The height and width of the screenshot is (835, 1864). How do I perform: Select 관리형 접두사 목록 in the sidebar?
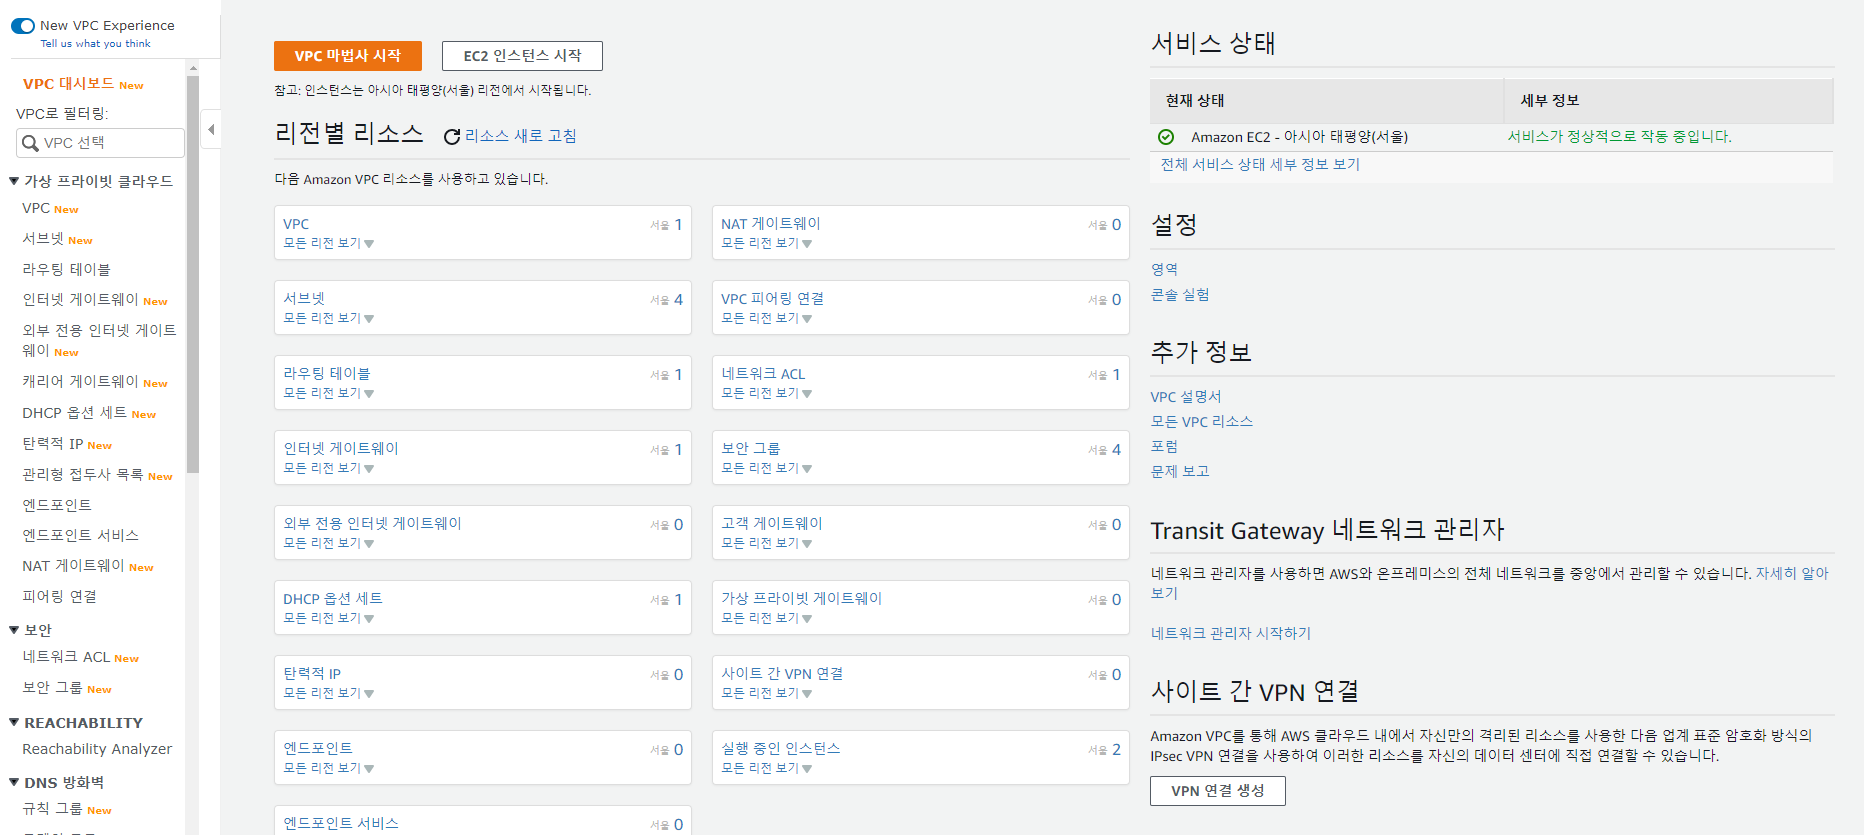tap(83, 475)
